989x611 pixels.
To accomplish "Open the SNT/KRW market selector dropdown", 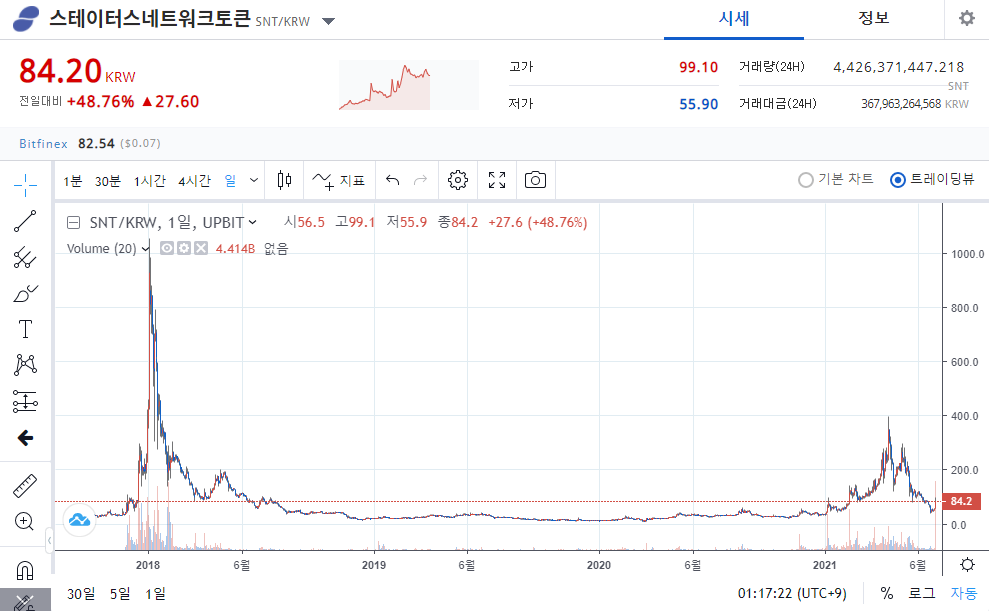I will (x=328, y=21).
